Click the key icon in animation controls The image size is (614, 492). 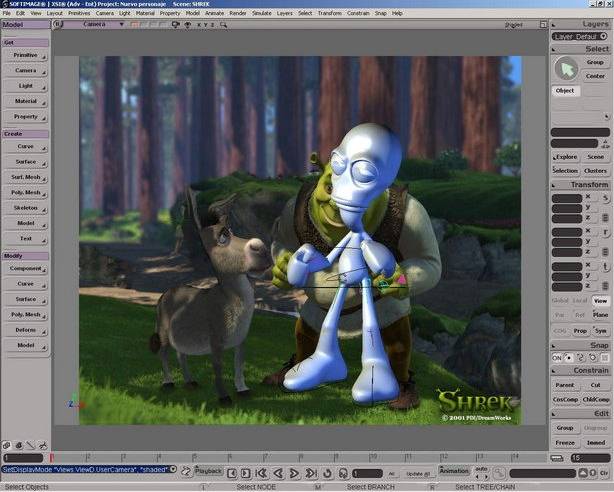pyautogui.click(x=499, y=473)
